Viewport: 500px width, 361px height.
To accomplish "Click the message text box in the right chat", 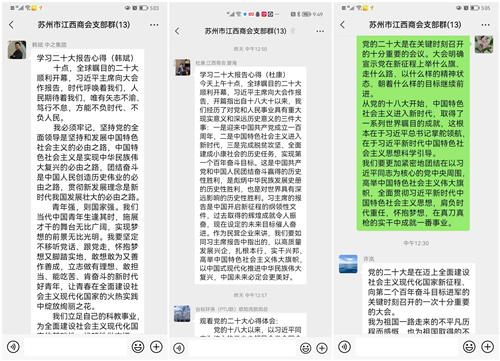I will [x=407, y=347].
